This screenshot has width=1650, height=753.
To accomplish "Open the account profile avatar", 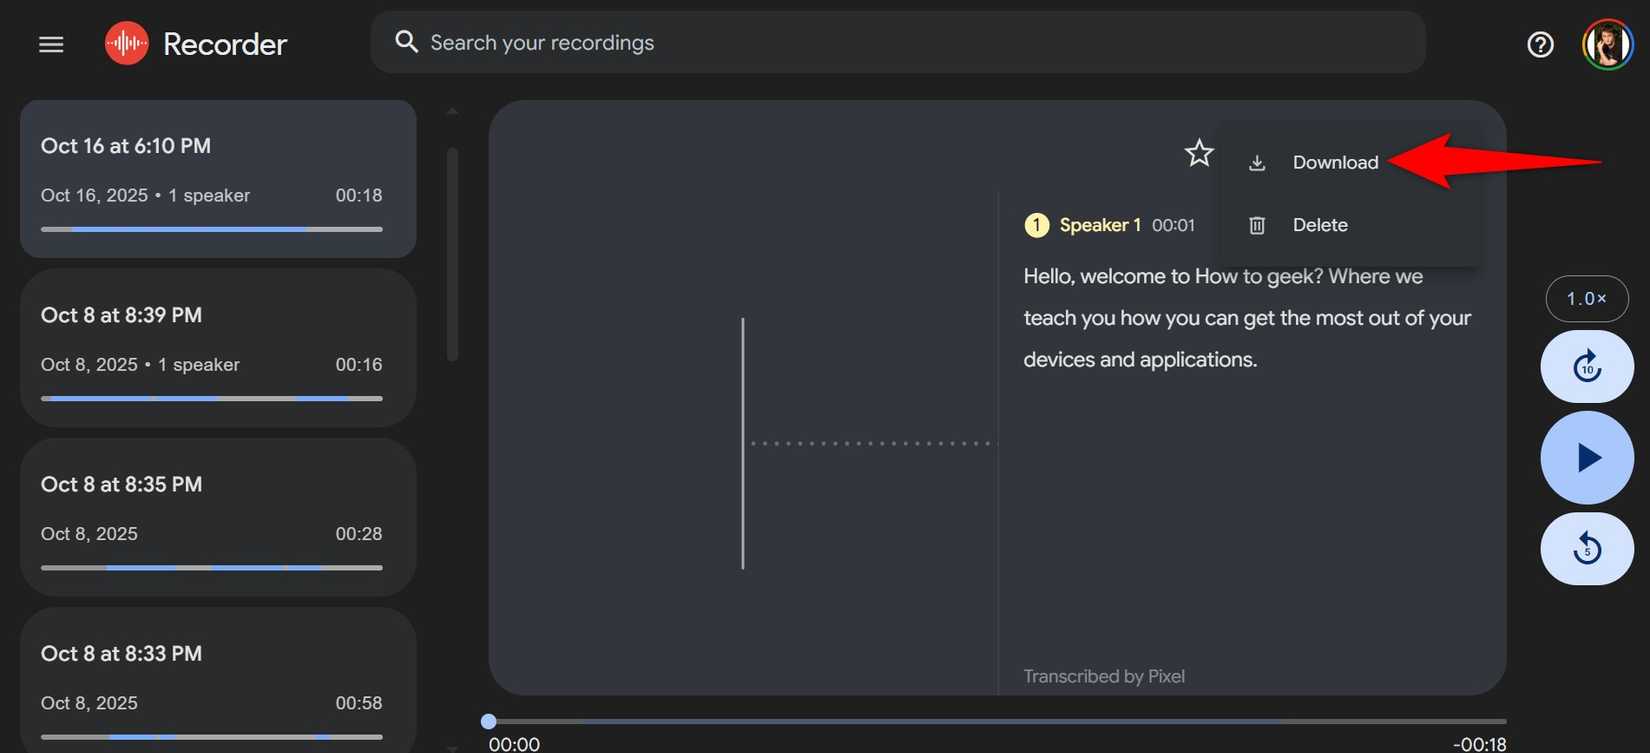I will [x=1607, y=45].
